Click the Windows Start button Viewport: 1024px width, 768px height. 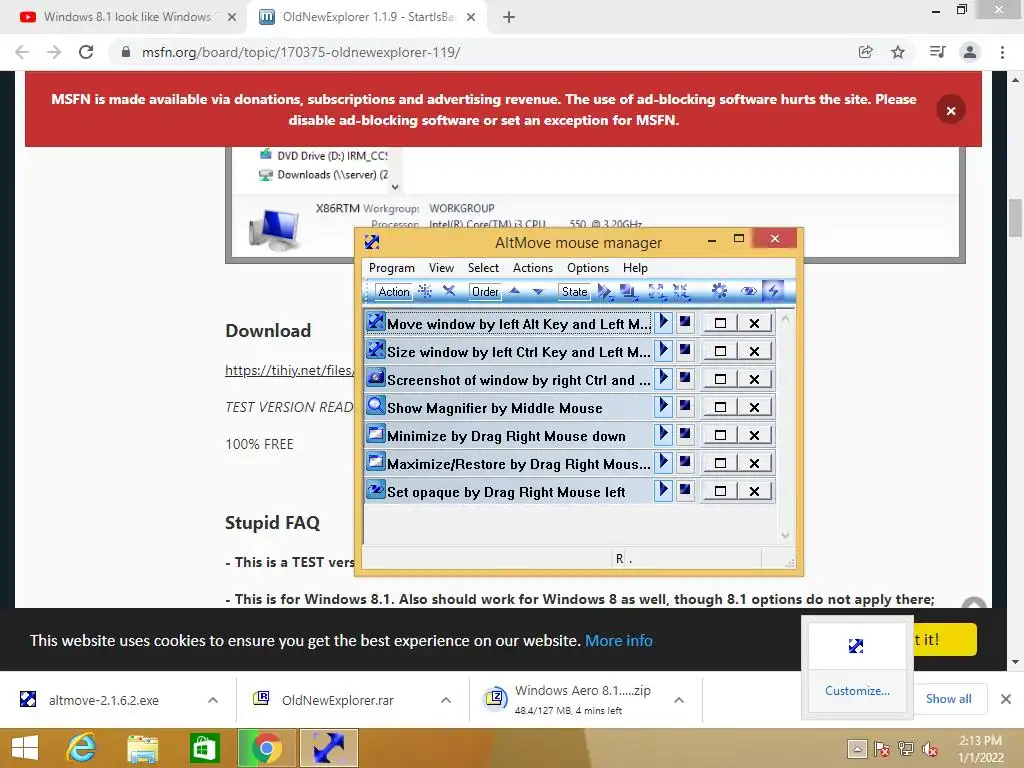coord(25,748)
